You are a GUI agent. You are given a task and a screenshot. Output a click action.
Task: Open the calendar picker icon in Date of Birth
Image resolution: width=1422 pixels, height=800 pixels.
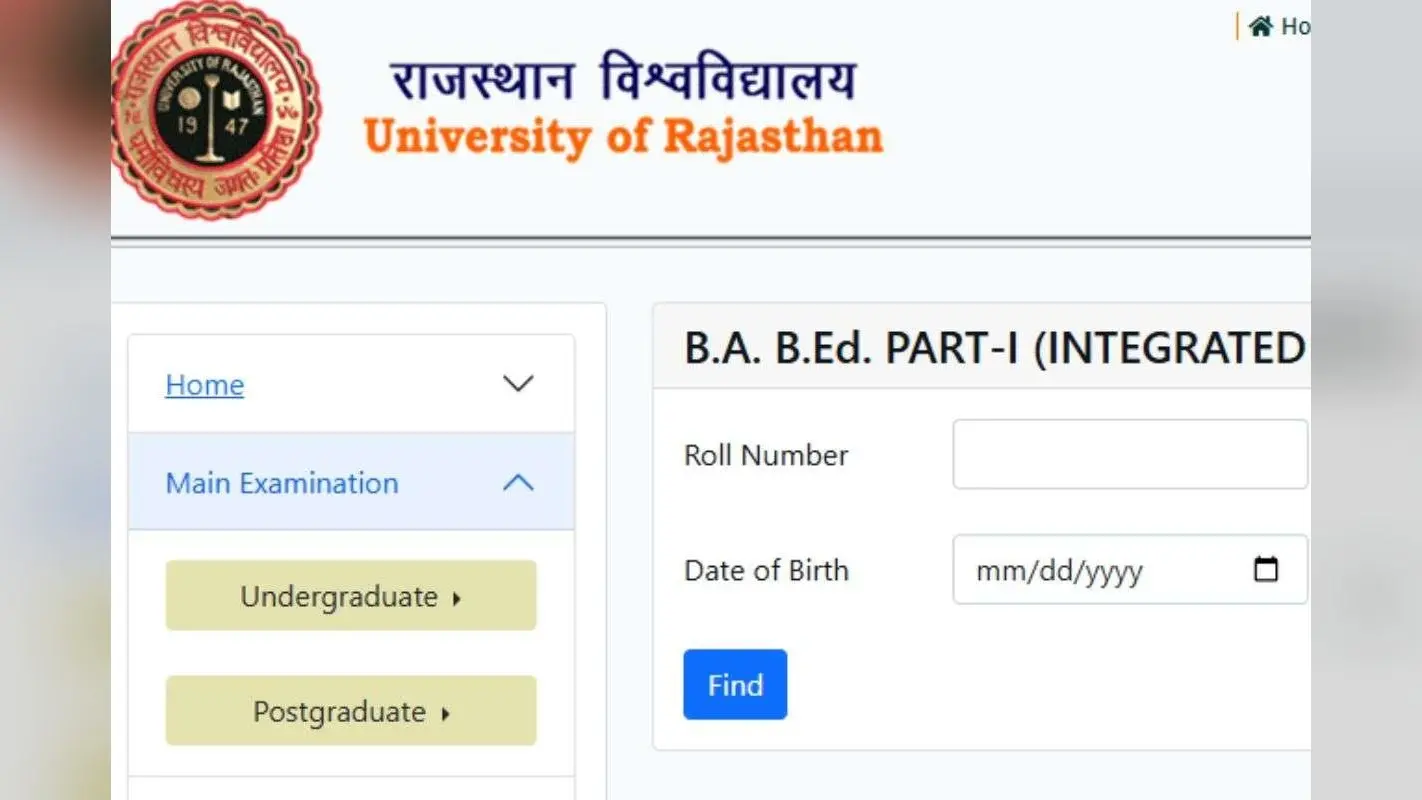[1266, 569]
